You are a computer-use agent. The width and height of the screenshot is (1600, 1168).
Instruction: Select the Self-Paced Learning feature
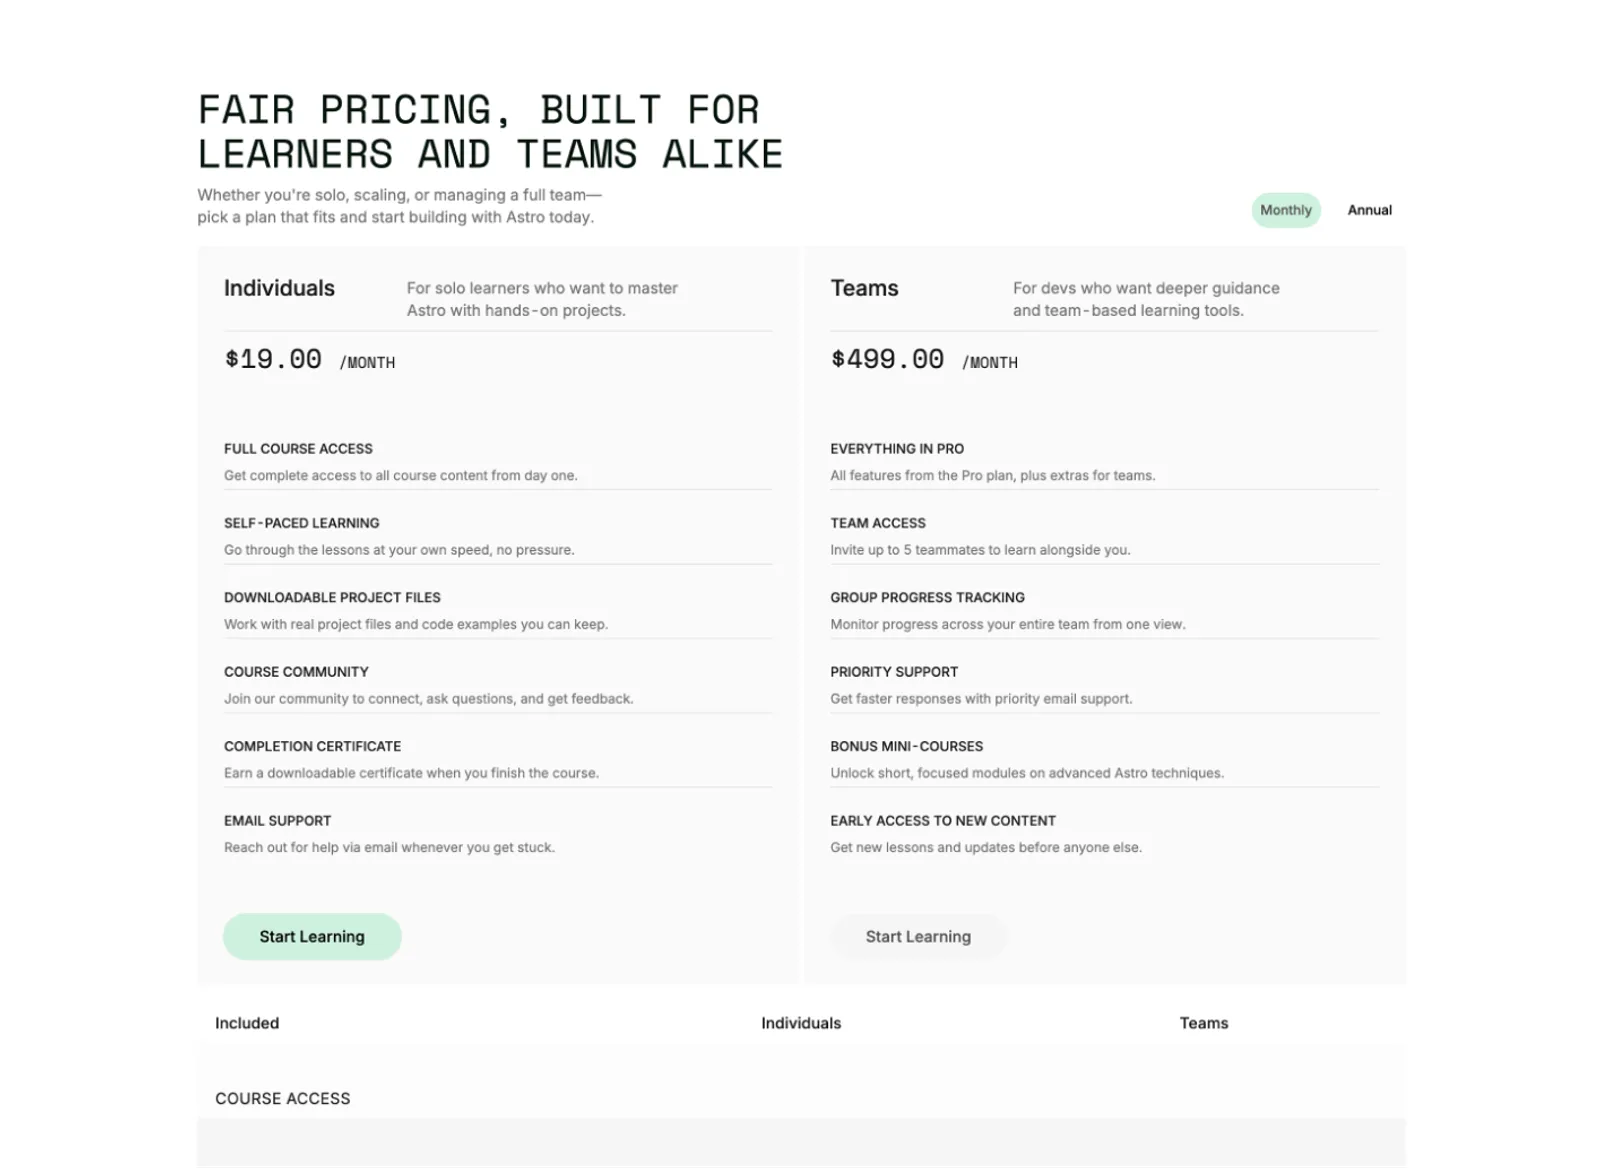click(302, 523)
